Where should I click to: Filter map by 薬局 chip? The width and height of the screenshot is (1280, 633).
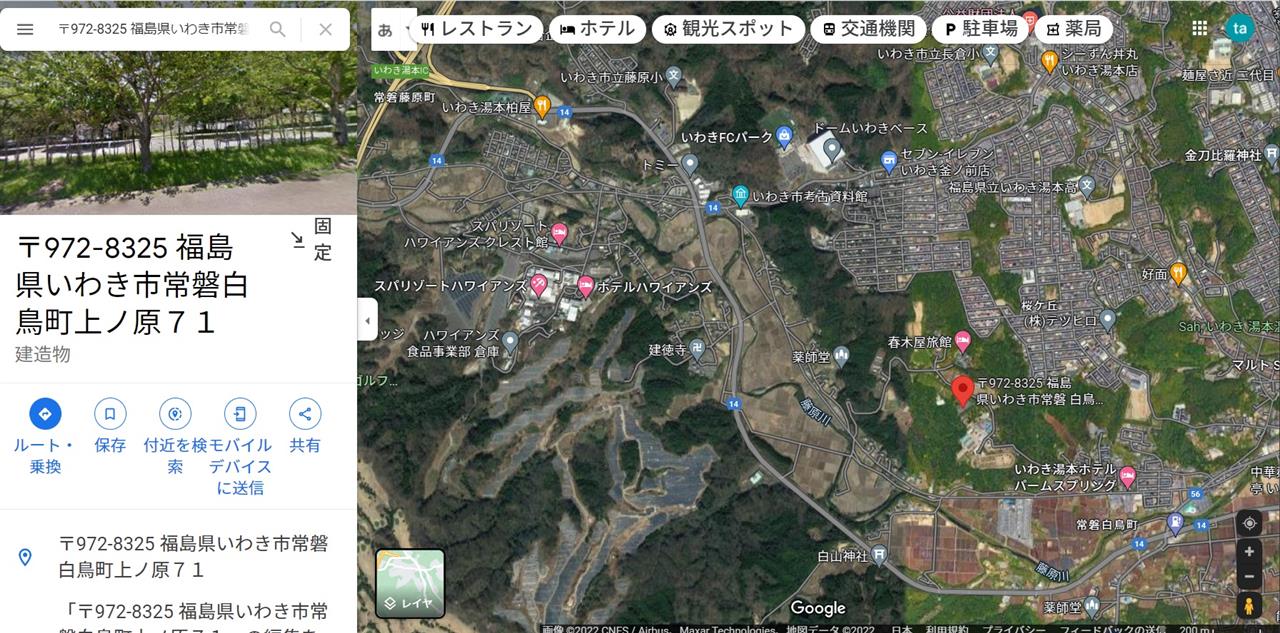click(x=1074, y=29)
